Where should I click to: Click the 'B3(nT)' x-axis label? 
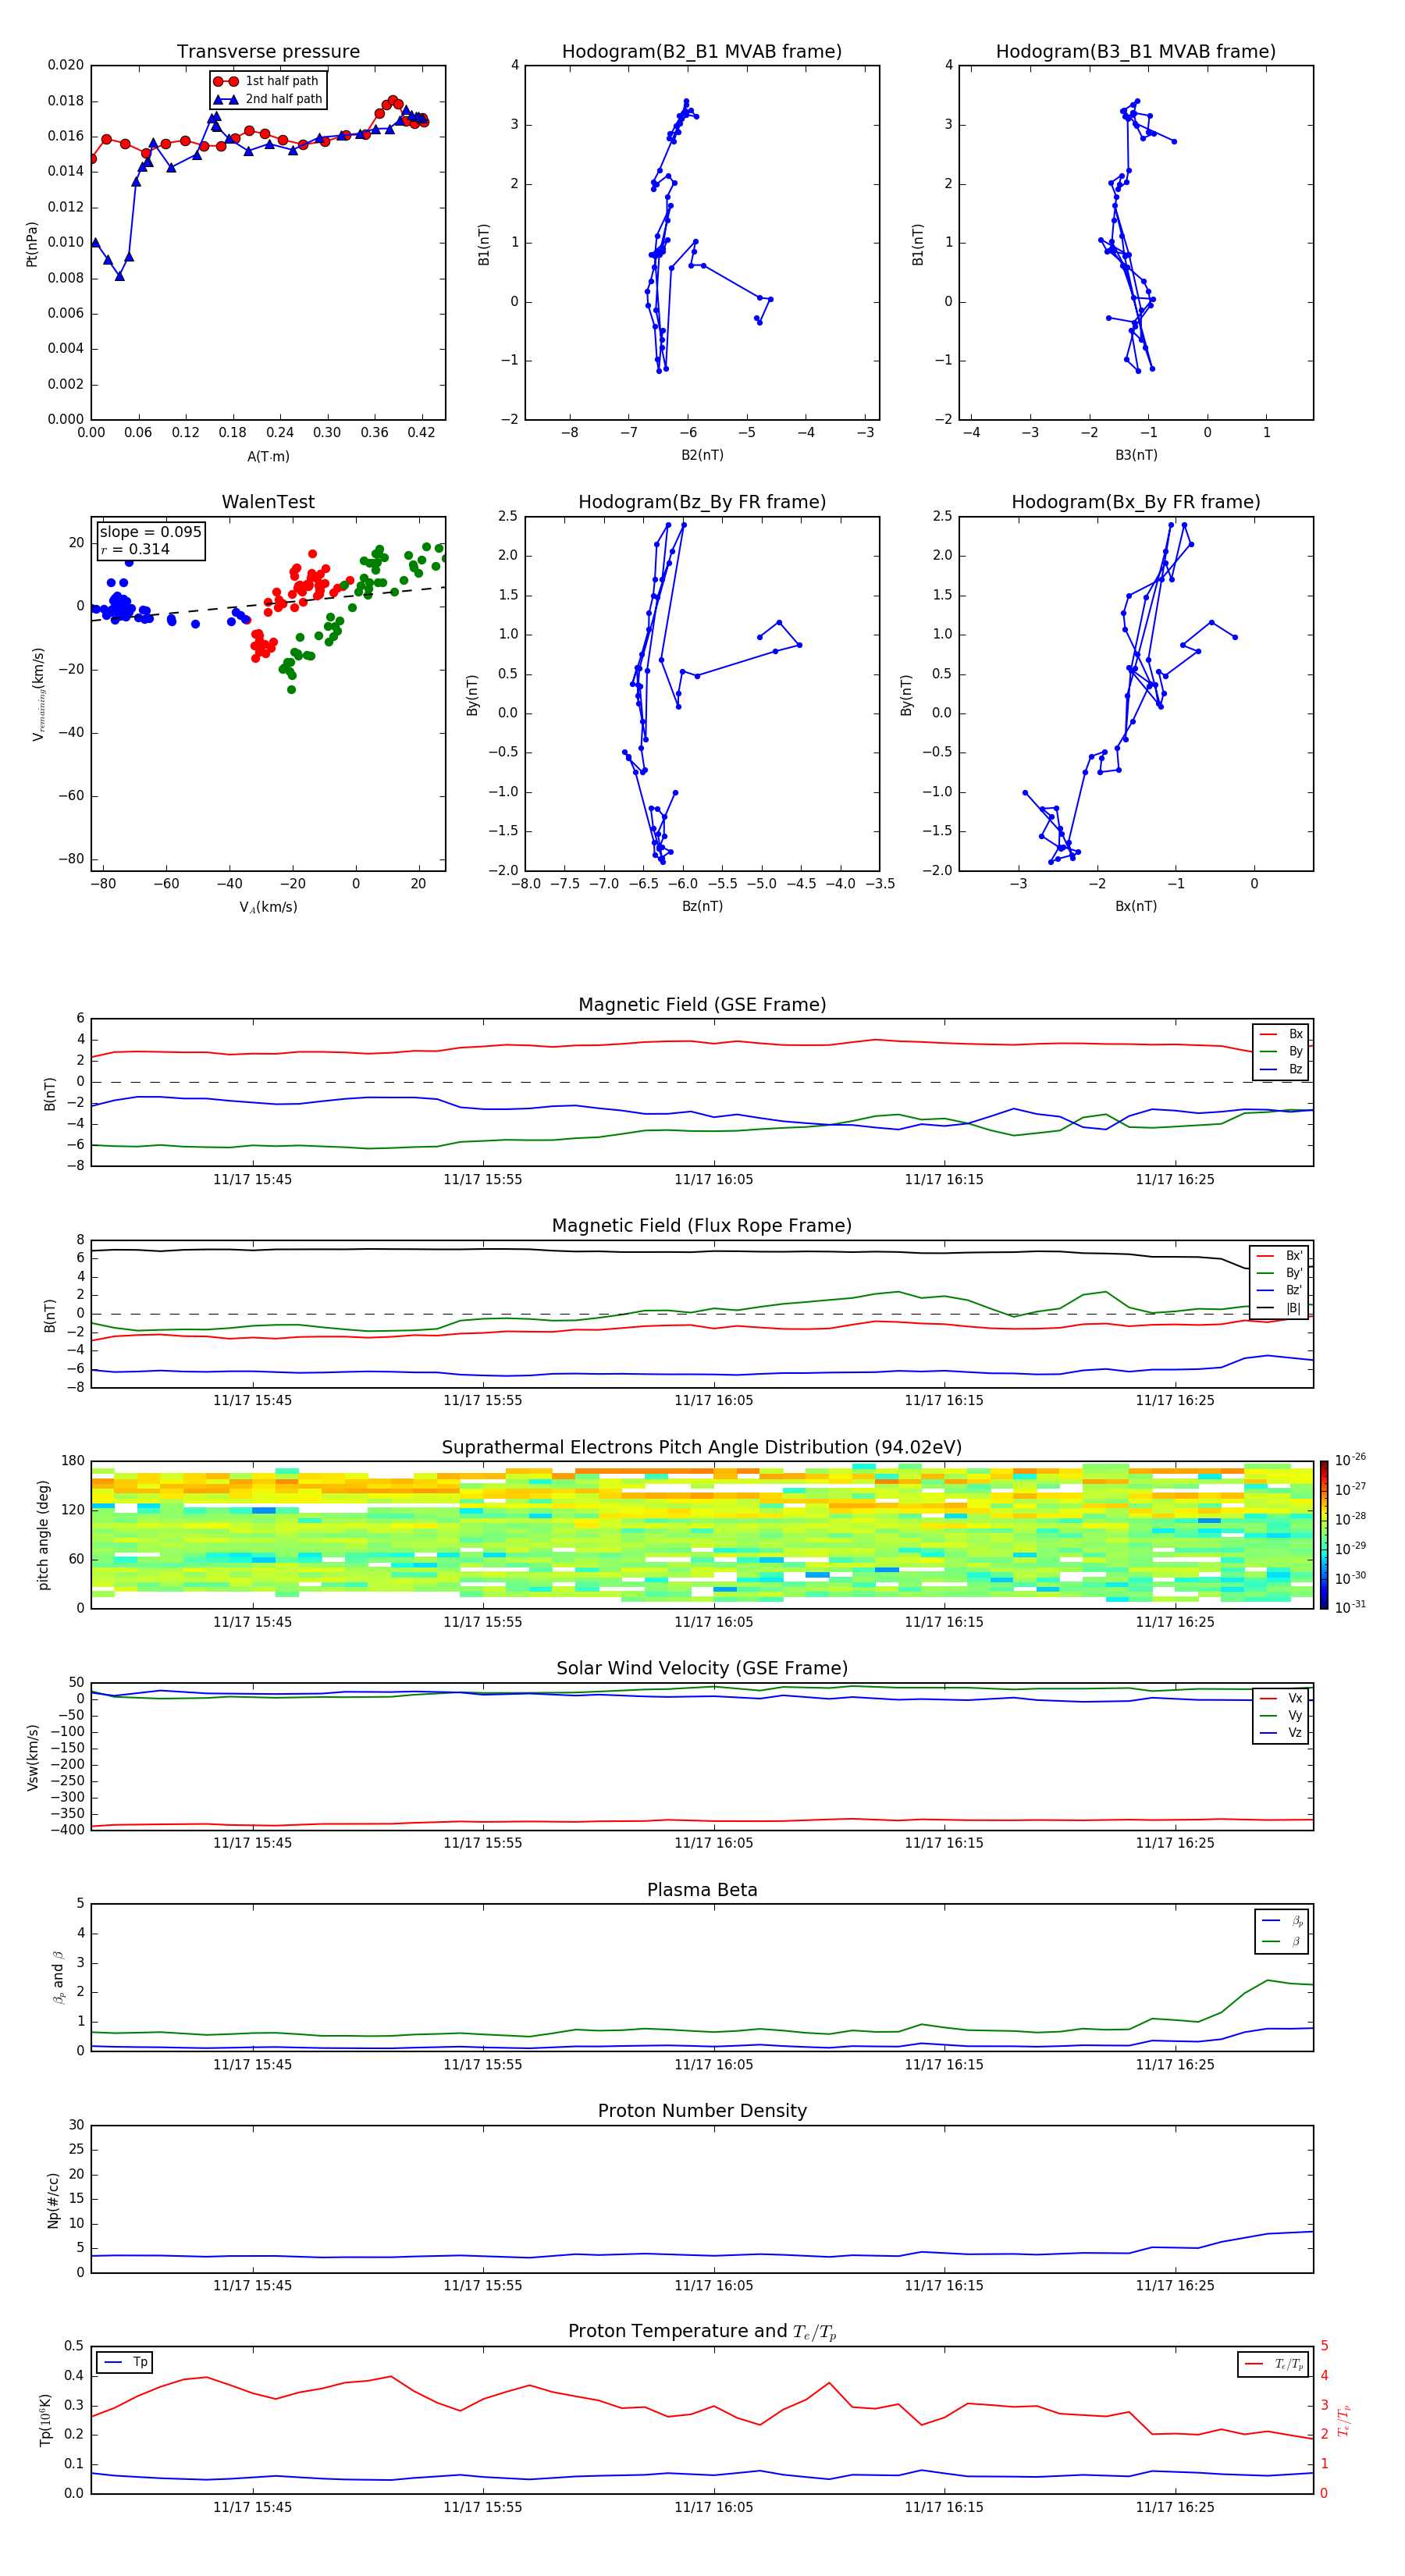pos(1136,455)
